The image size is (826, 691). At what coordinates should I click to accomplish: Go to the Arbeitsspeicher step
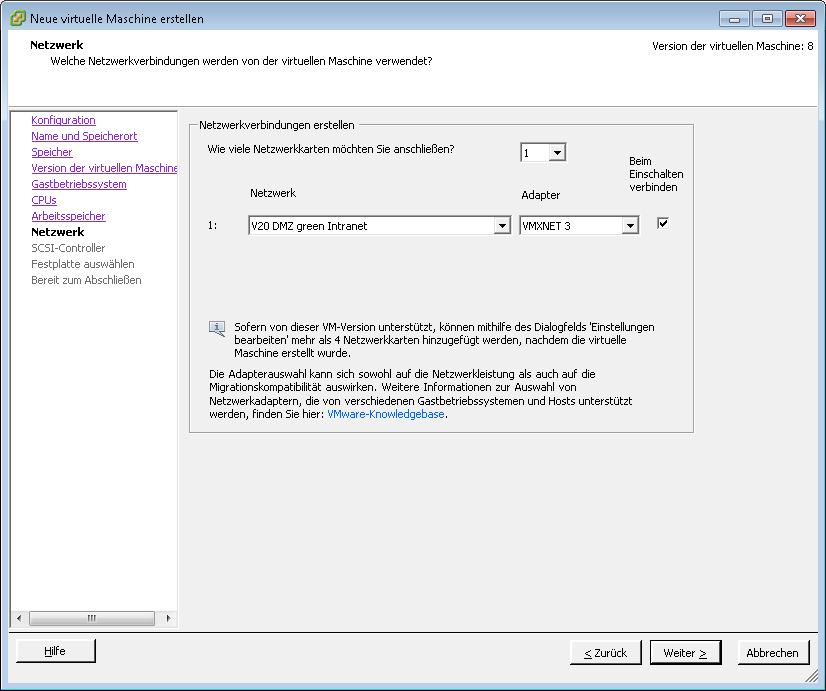[x=68, y=216]
